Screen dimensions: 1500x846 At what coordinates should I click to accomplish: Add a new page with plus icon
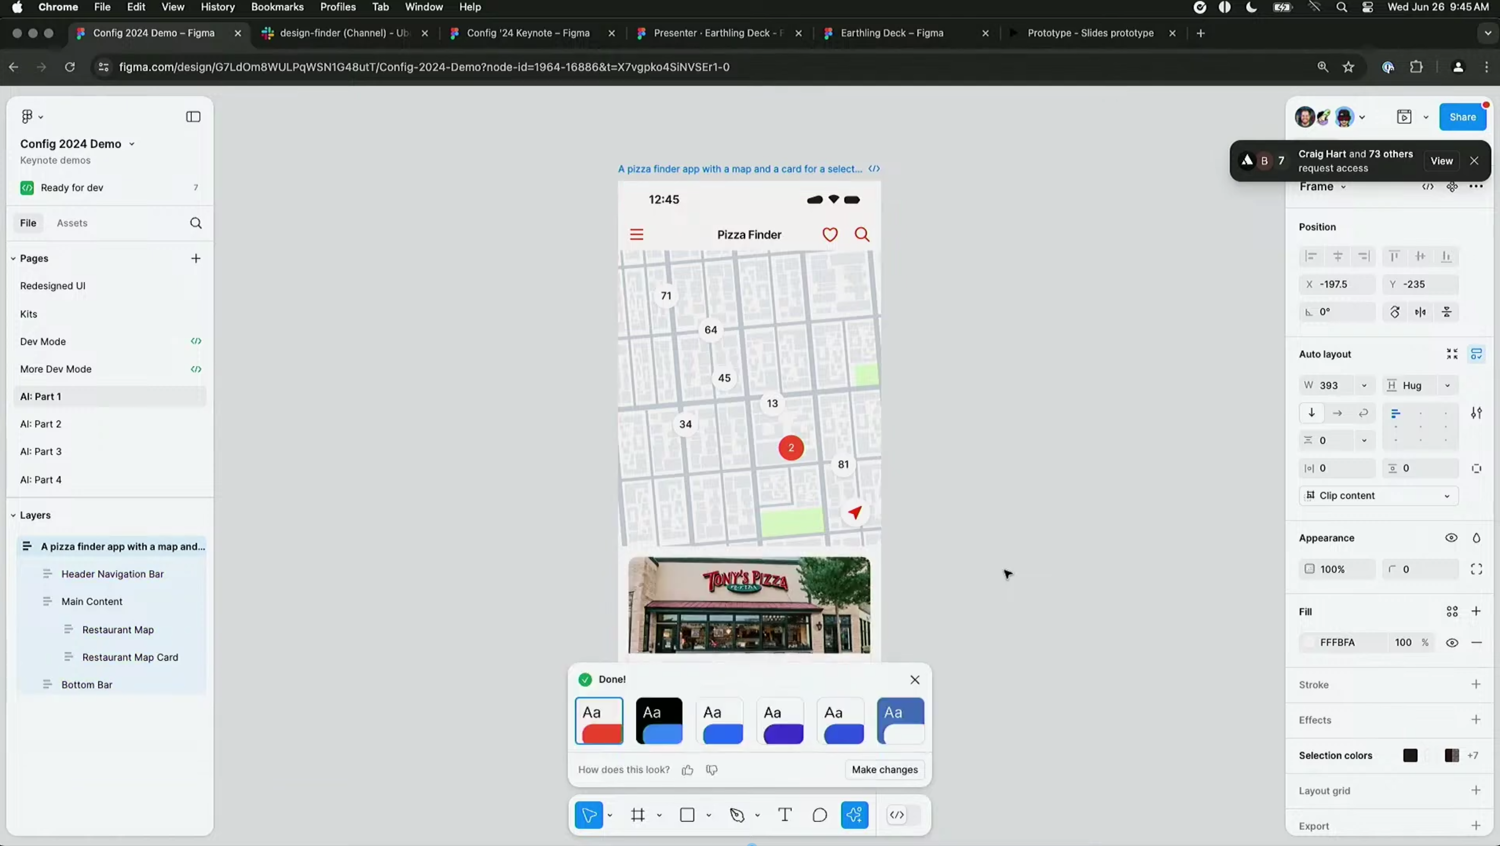pyautogui.click(x=196, y=258)
